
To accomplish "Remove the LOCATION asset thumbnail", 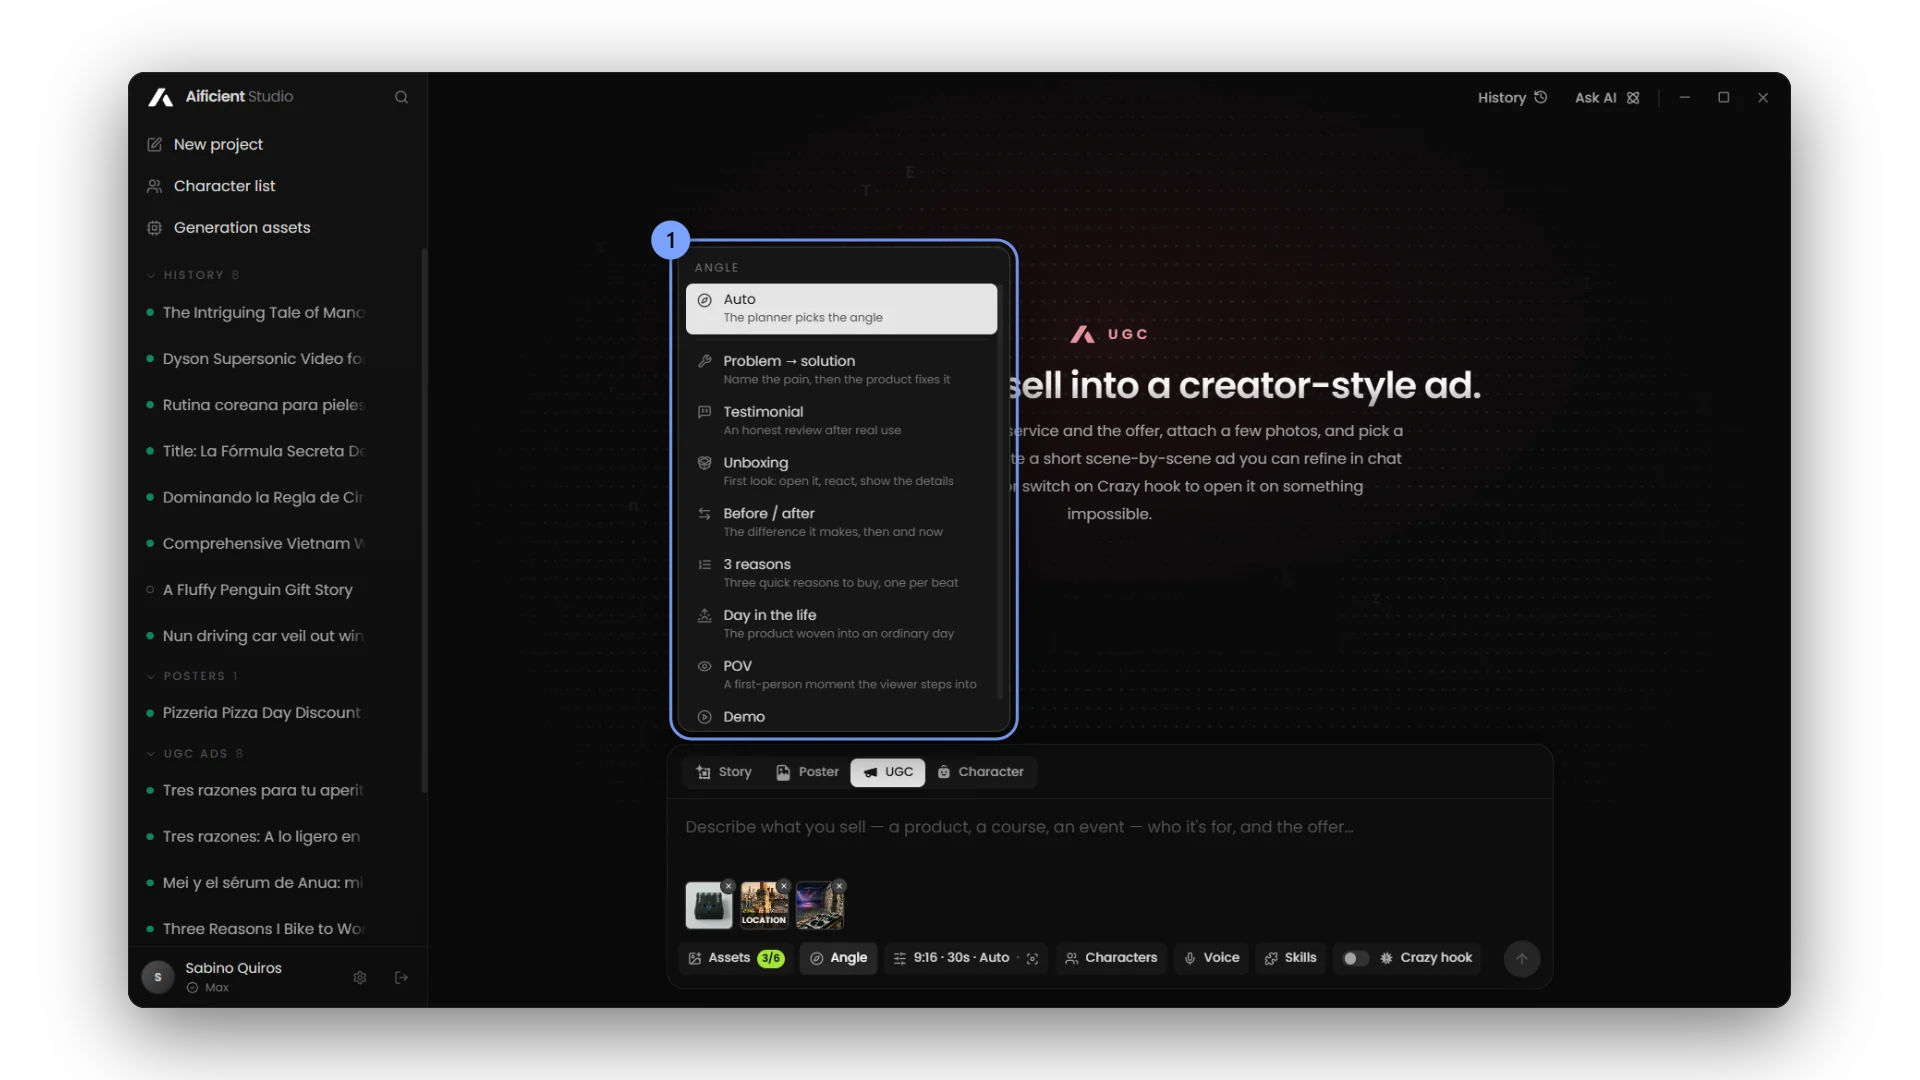I will [784, 886].
